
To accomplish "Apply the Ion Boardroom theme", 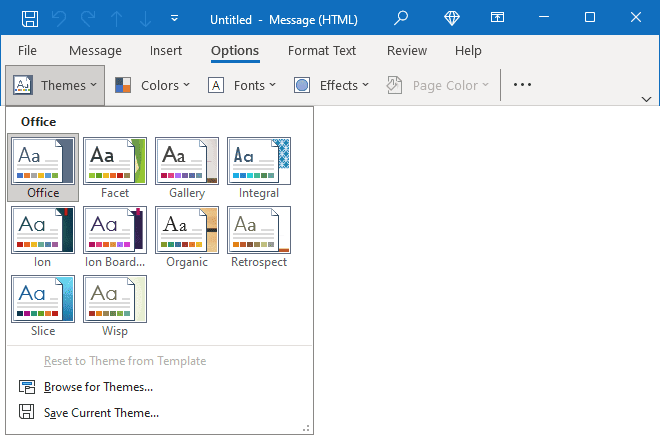I will click(x=115, y=237).
